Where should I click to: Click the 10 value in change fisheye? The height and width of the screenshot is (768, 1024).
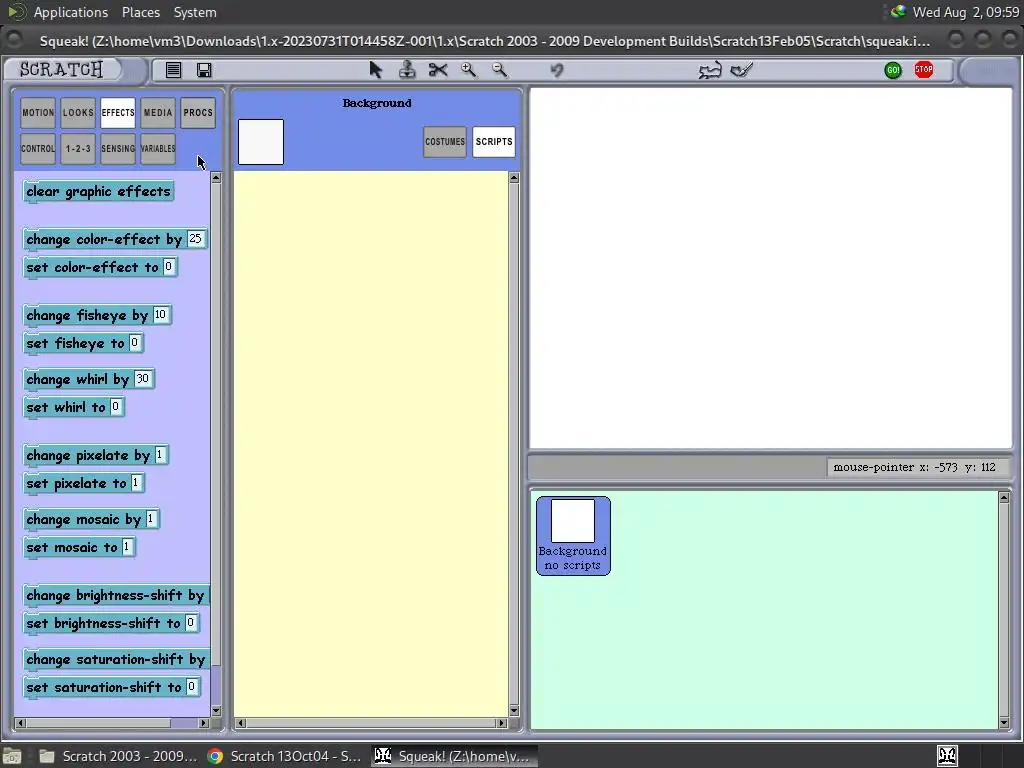161,315
